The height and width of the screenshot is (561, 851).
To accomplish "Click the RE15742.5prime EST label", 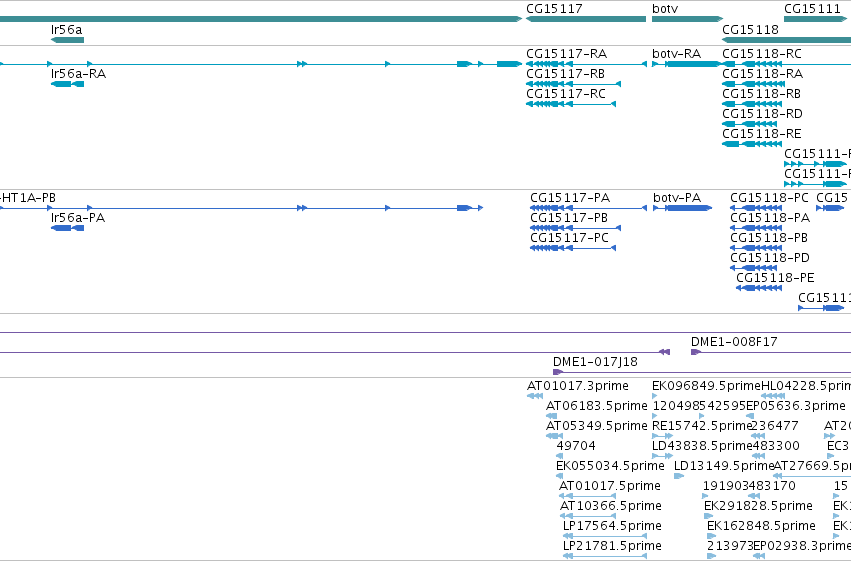I will pyautogui.click(x=702, y=426).
